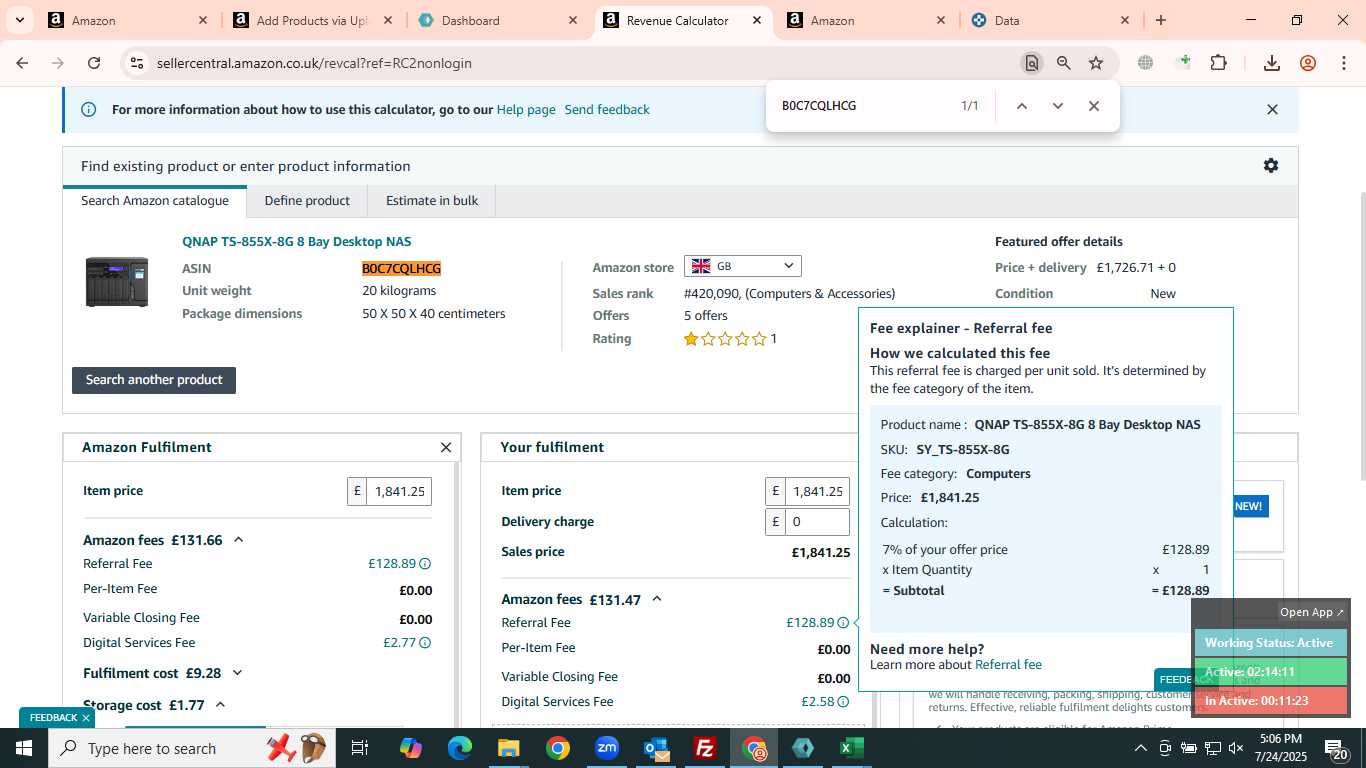Screen dimensions: 1366x768
Task: Open the Chrome extensions puzzle icon
Action: pos(1218,63)
